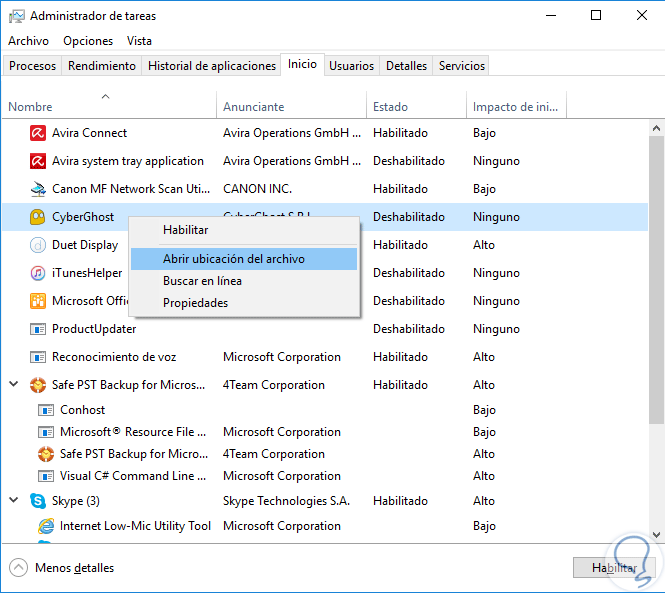Click the Habilitar button at bottom
The width and height of the screenshot is (665, 593).
click(x=614, y=568)
